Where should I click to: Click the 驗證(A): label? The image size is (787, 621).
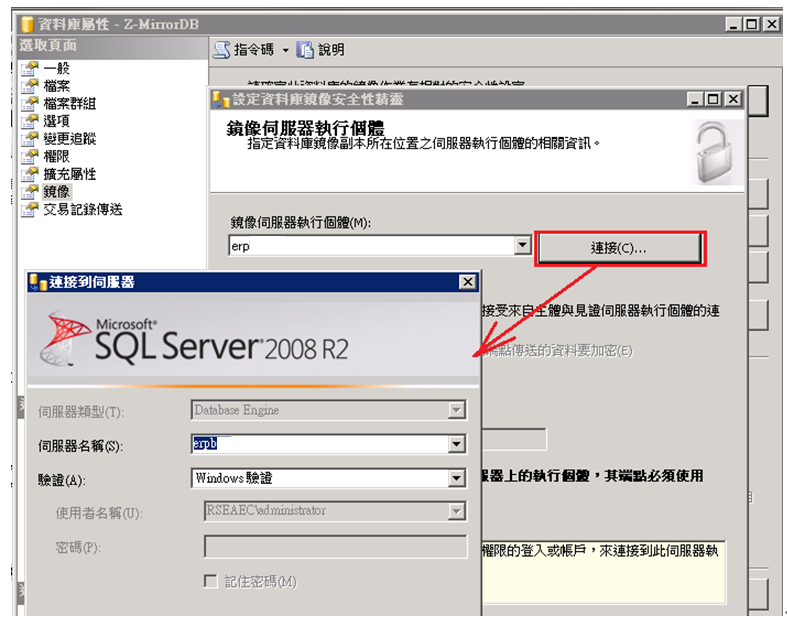tap(62, 480)
